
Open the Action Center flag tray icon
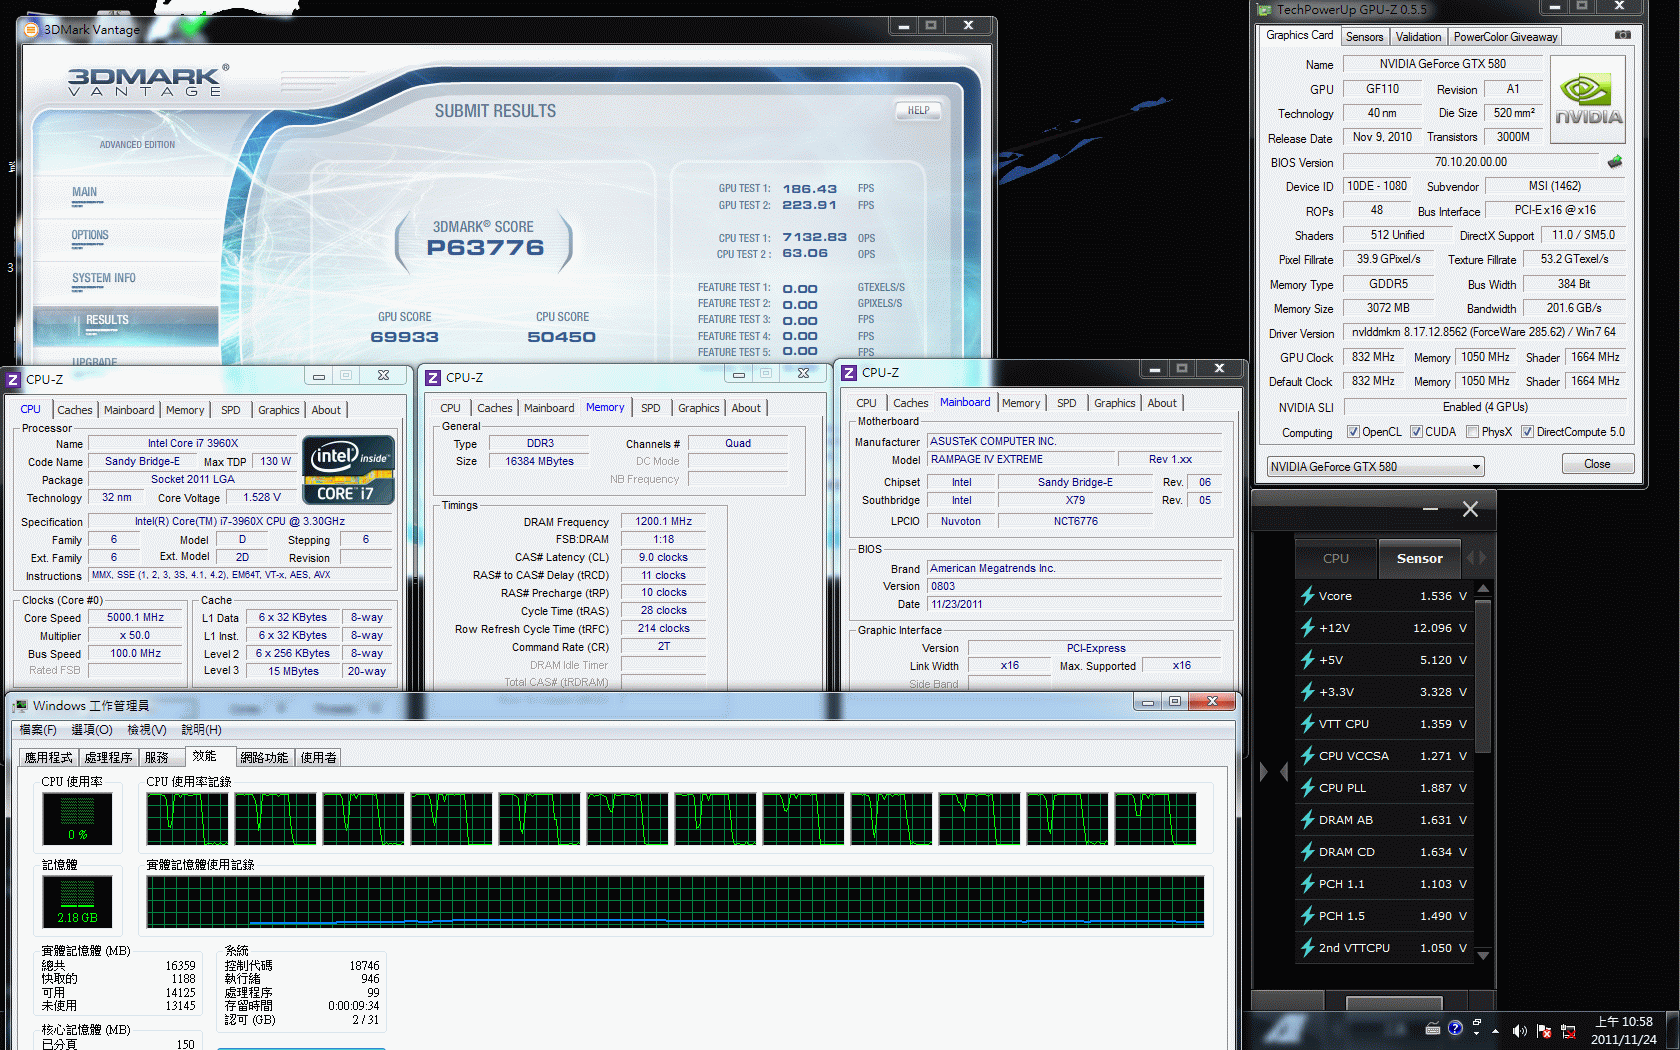coord(1544,1030)
